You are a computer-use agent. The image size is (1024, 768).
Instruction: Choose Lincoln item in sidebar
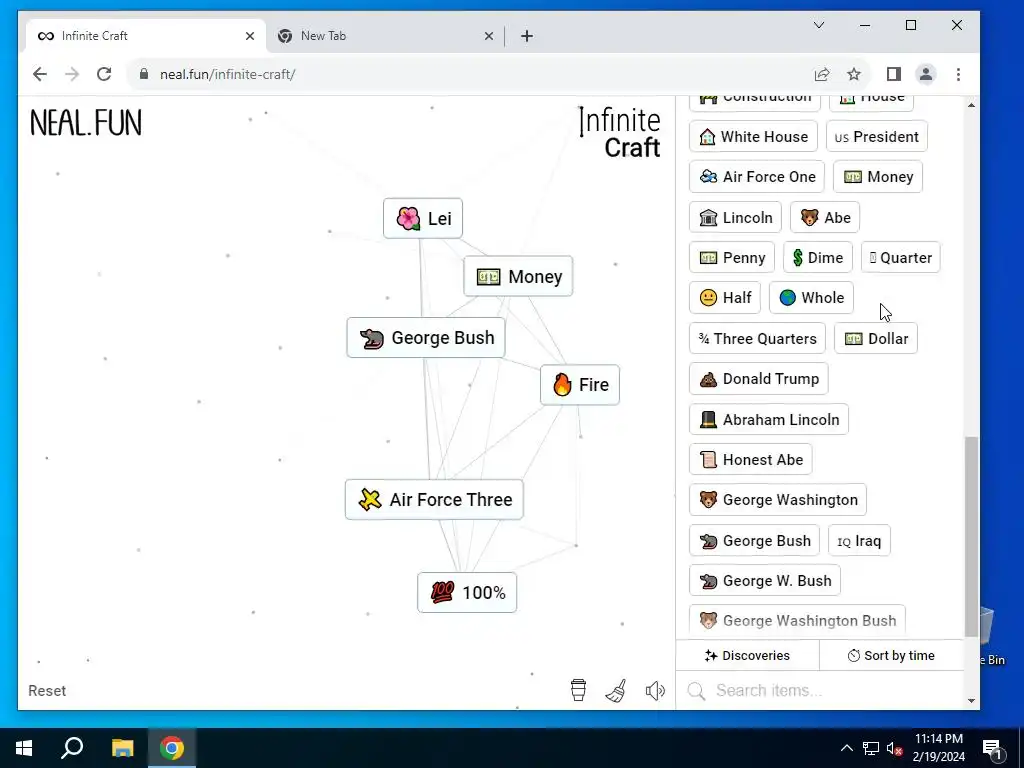[735, 217]
